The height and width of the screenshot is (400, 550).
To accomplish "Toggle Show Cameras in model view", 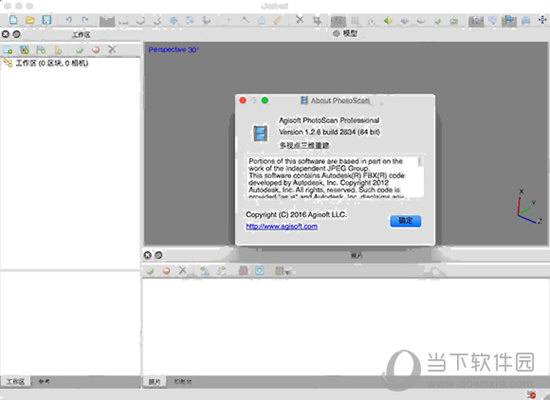I will [x=476, y=21].
